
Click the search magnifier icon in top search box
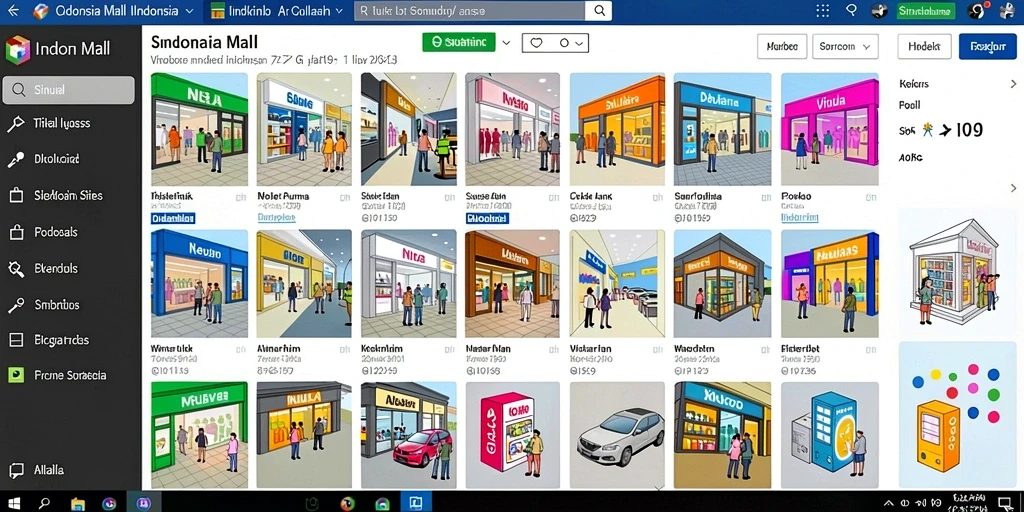pyautogui.click(x=599, y=10)
